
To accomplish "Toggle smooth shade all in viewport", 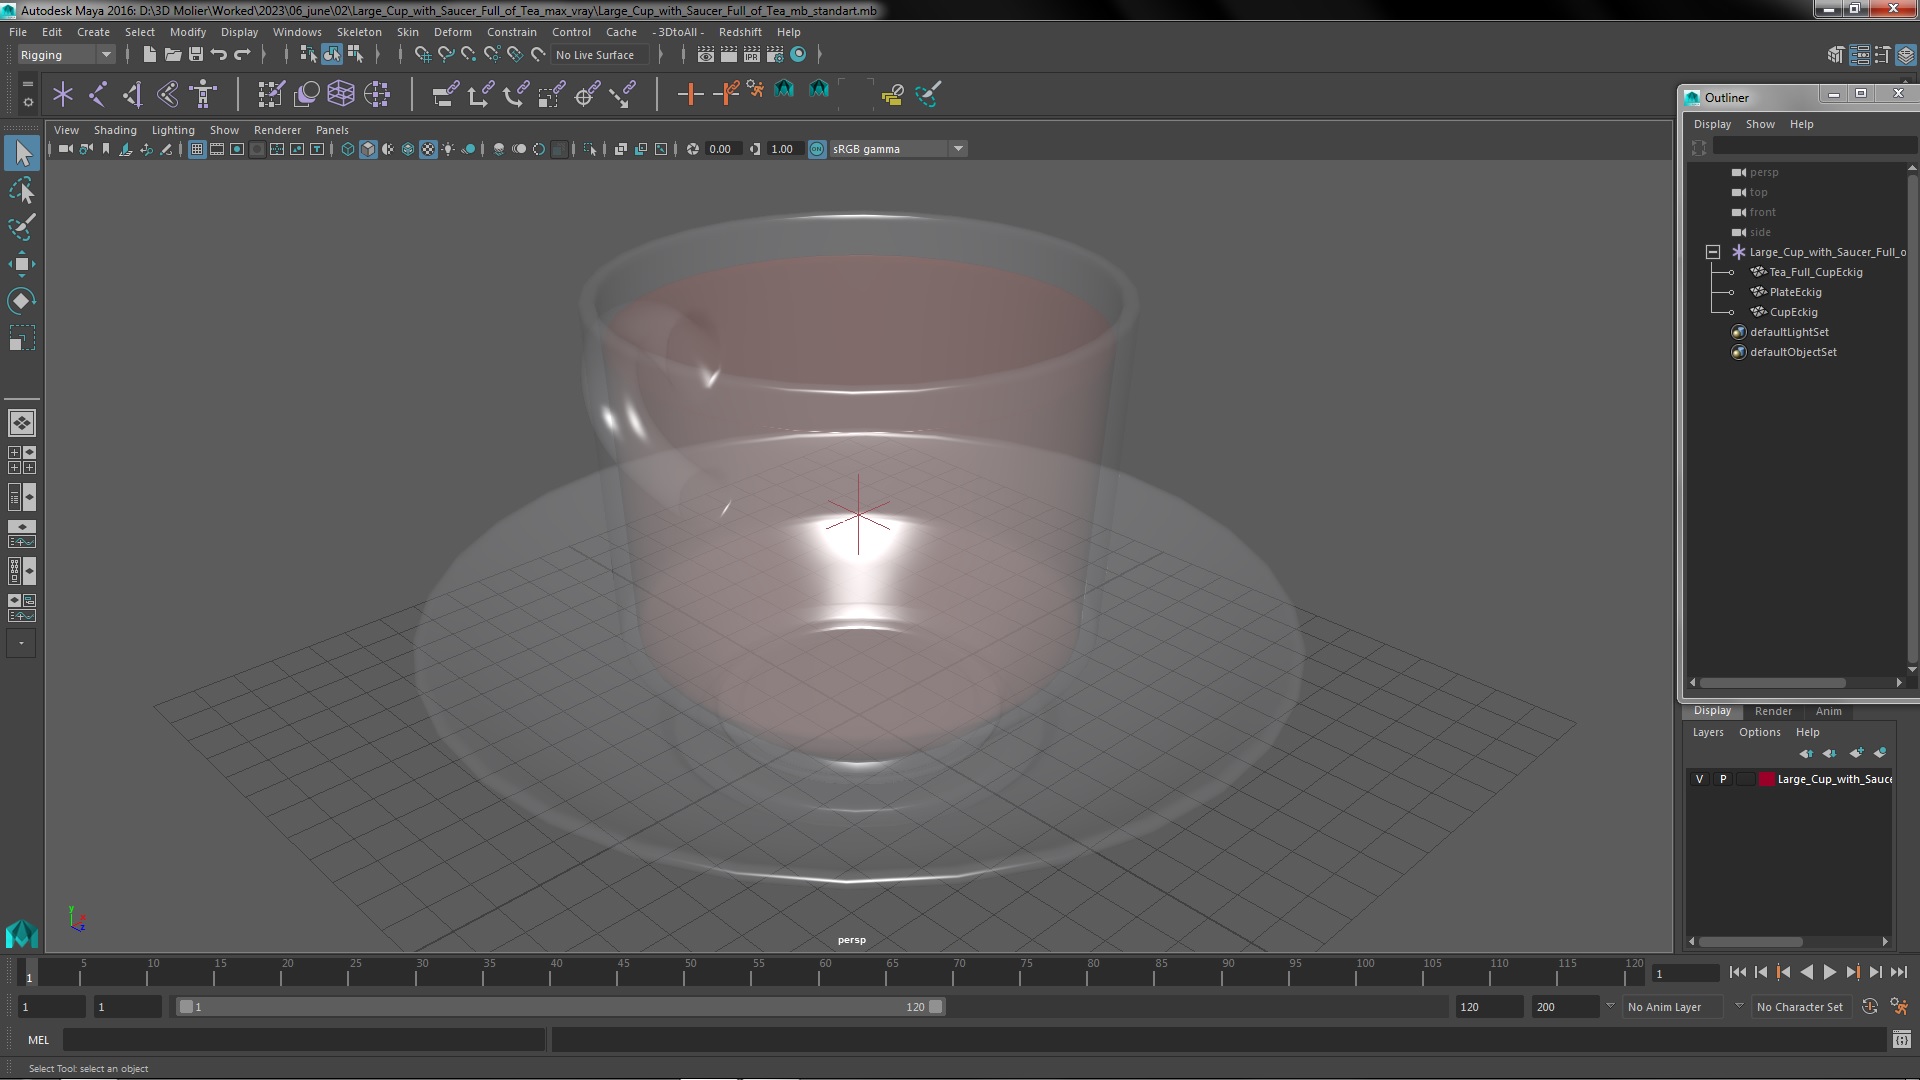I will tap(368, 149).
